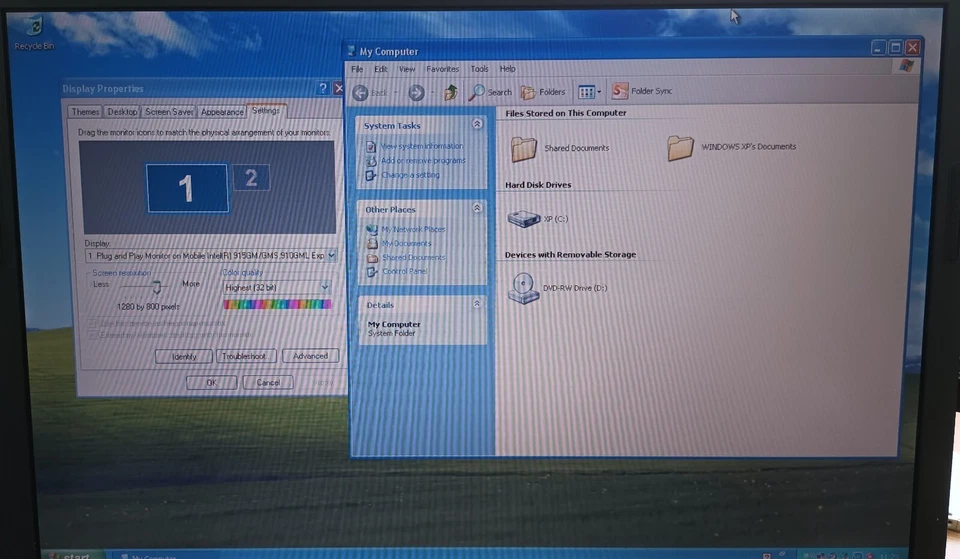This screenshot has height=559, width=960.
Task: Open the View menu
Action: [407, 69]
